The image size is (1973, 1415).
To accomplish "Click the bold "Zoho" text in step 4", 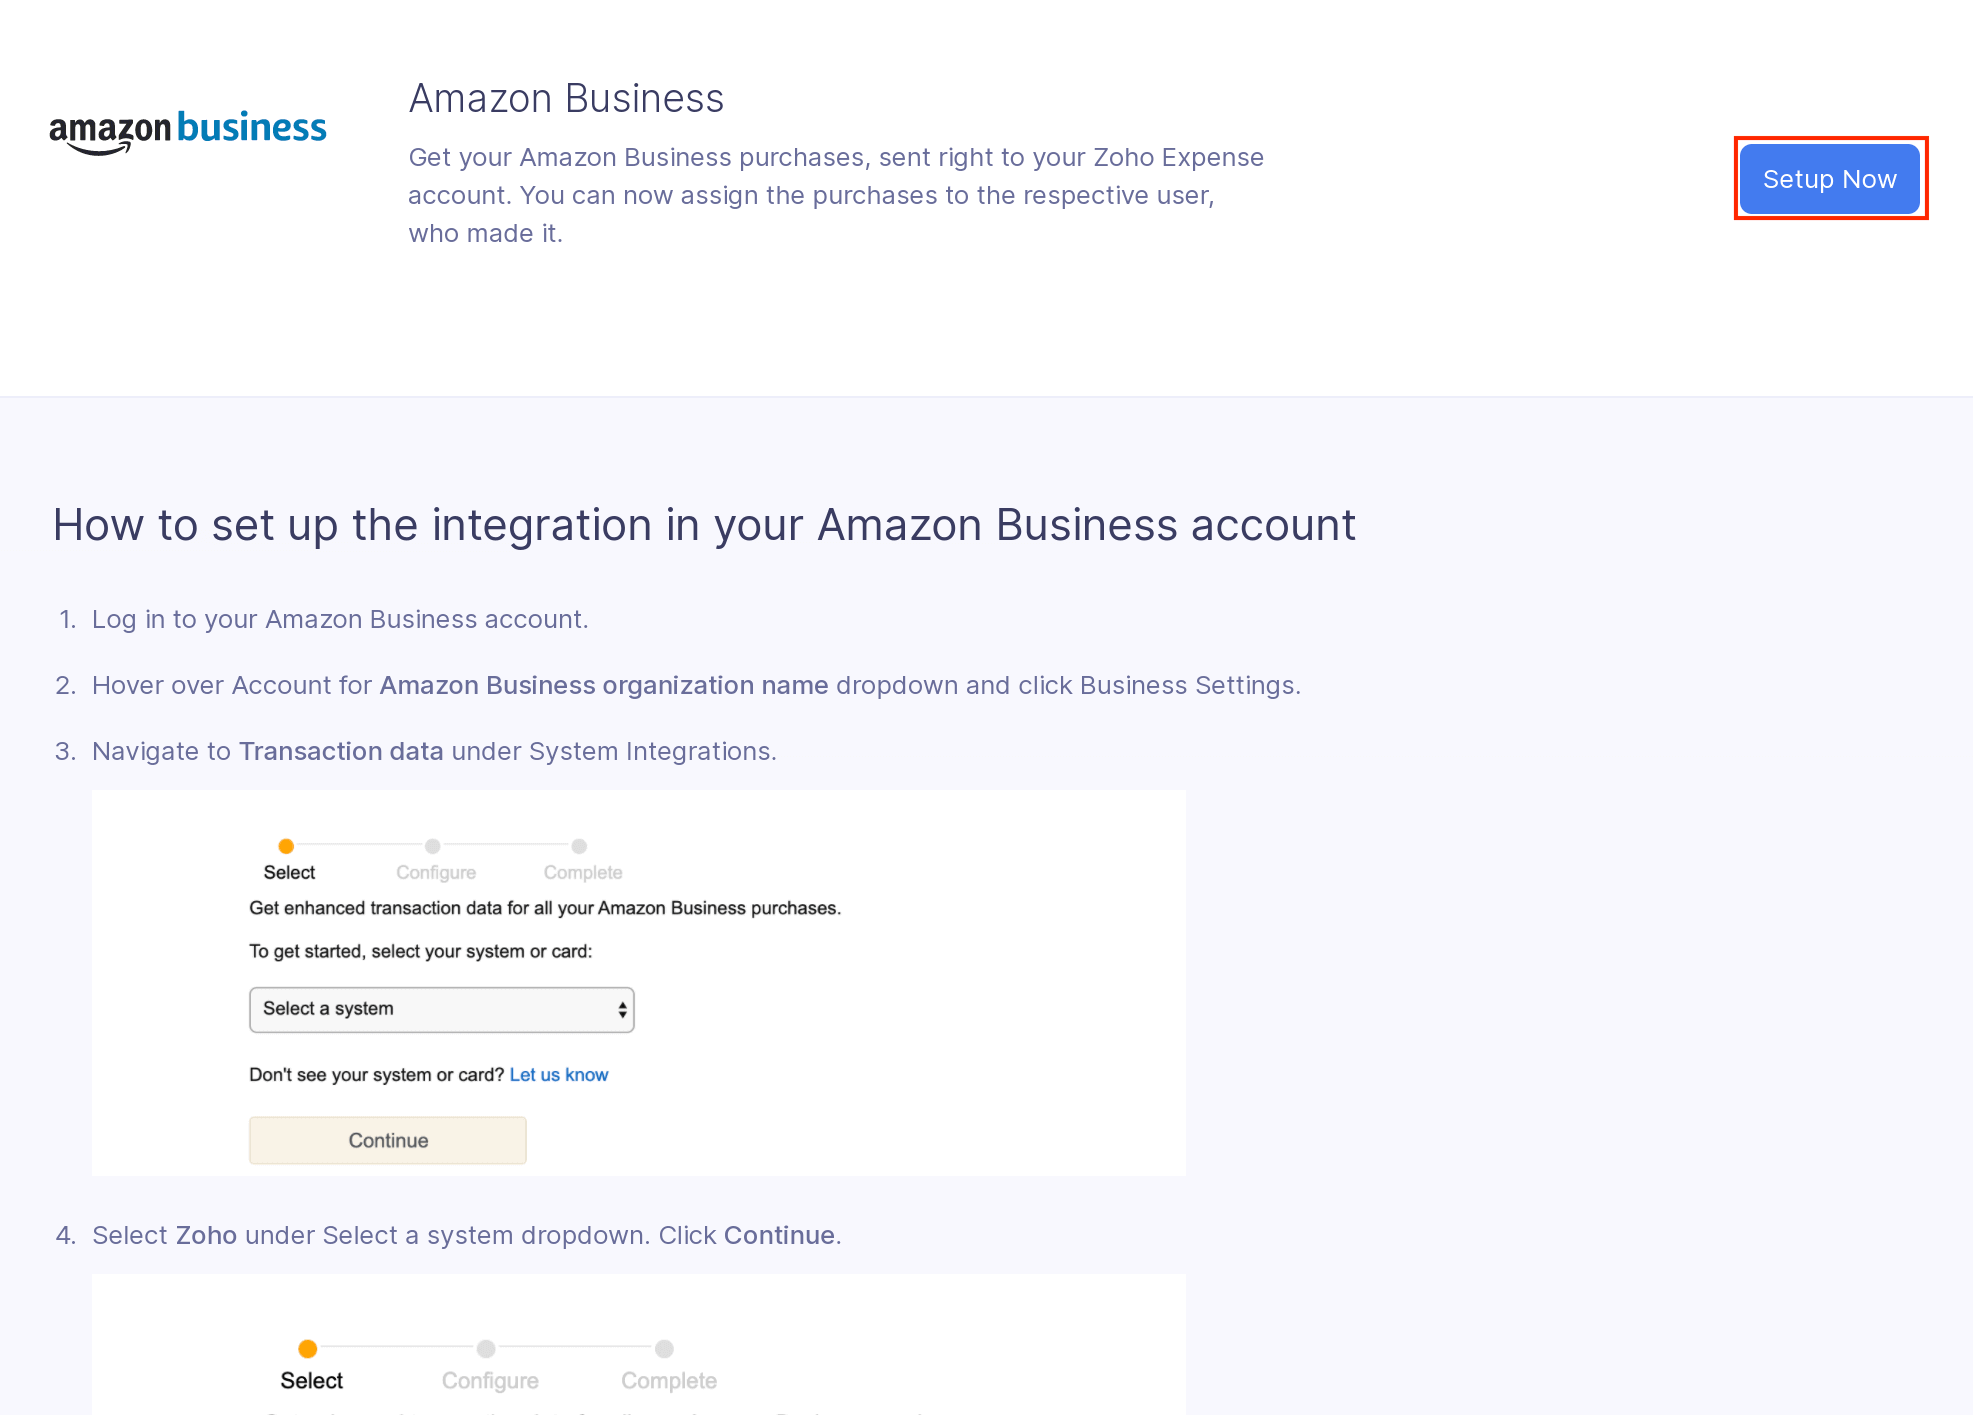I will 206,1235.
